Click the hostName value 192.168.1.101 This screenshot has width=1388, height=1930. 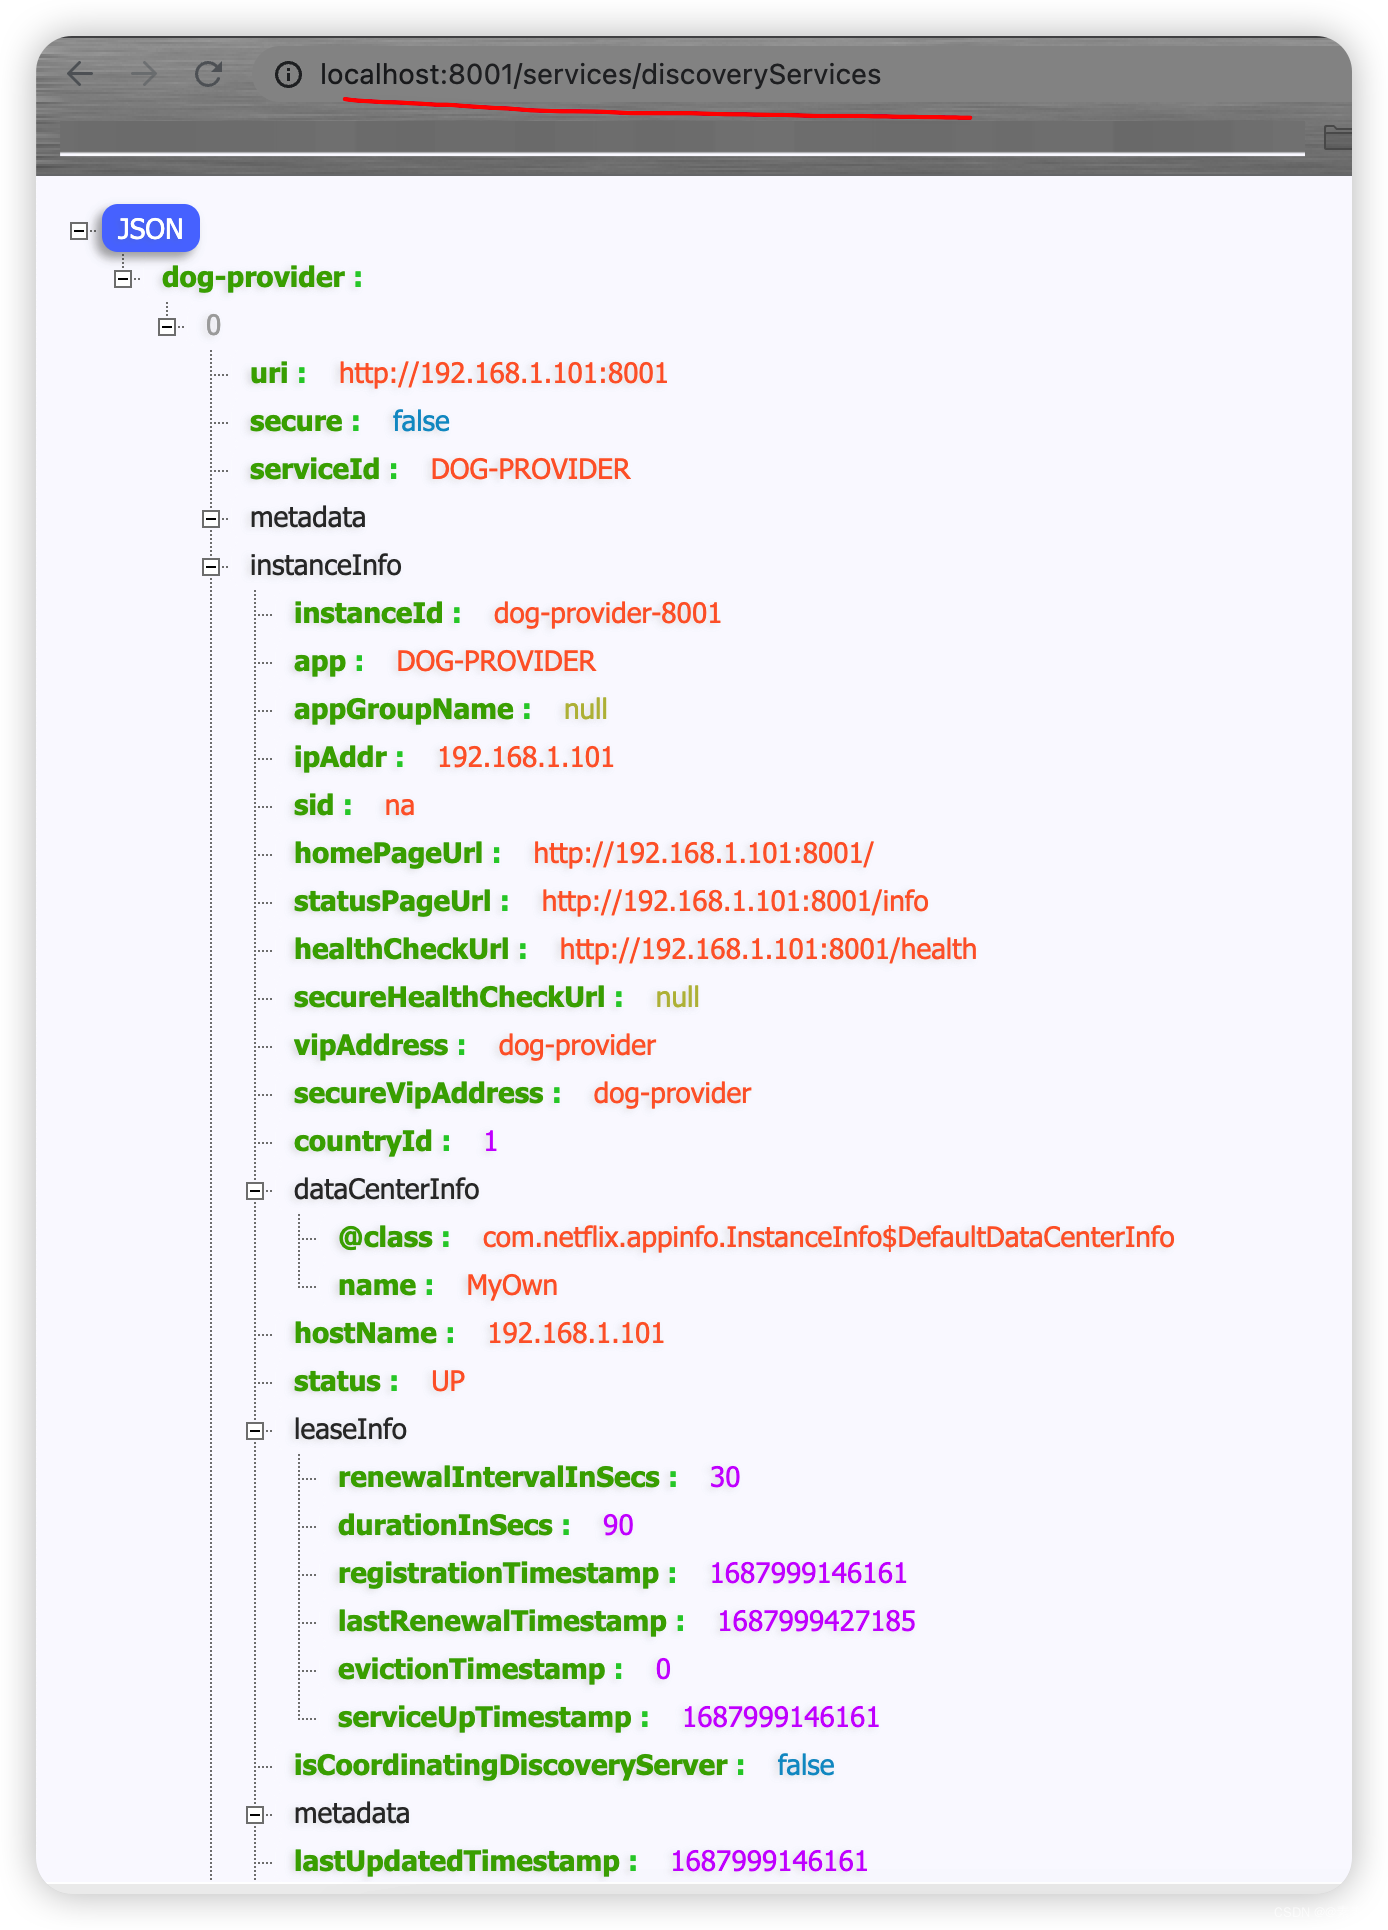click(x=576, y=1333)
